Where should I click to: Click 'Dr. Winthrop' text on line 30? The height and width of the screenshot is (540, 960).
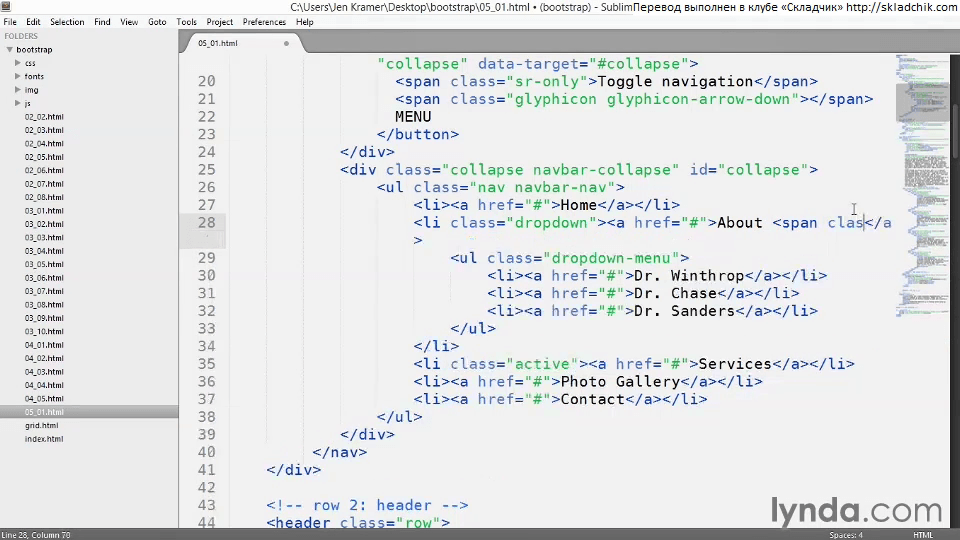point(689,276)
